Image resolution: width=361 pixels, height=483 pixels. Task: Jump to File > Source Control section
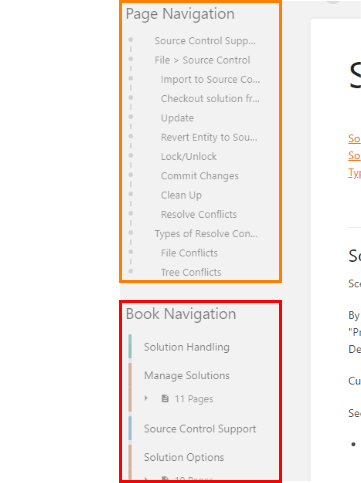[x=202, y=60]
